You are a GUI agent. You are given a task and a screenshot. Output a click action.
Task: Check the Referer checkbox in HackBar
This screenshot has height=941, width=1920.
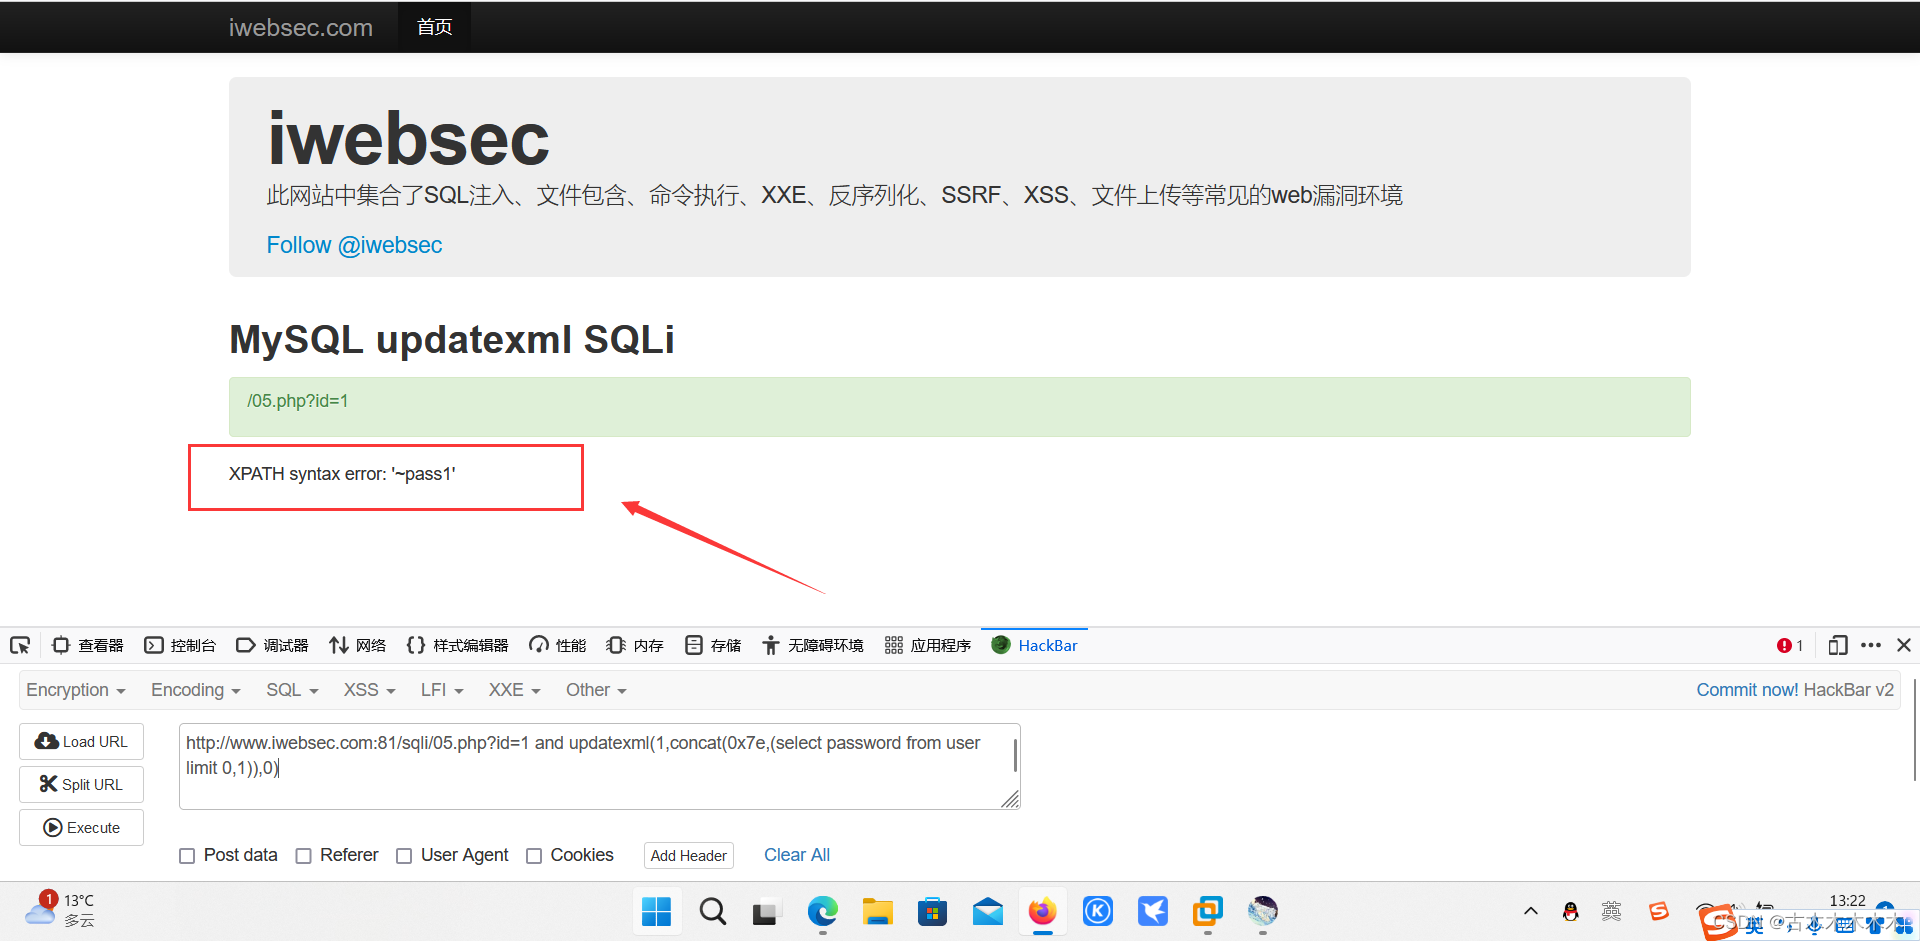click(303, 856)
